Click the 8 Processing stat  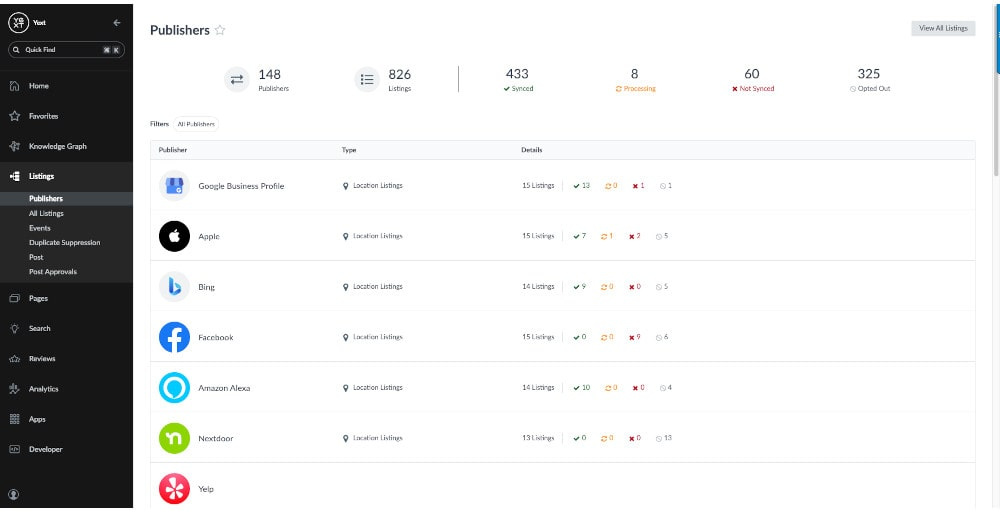(x=635, y=80)
